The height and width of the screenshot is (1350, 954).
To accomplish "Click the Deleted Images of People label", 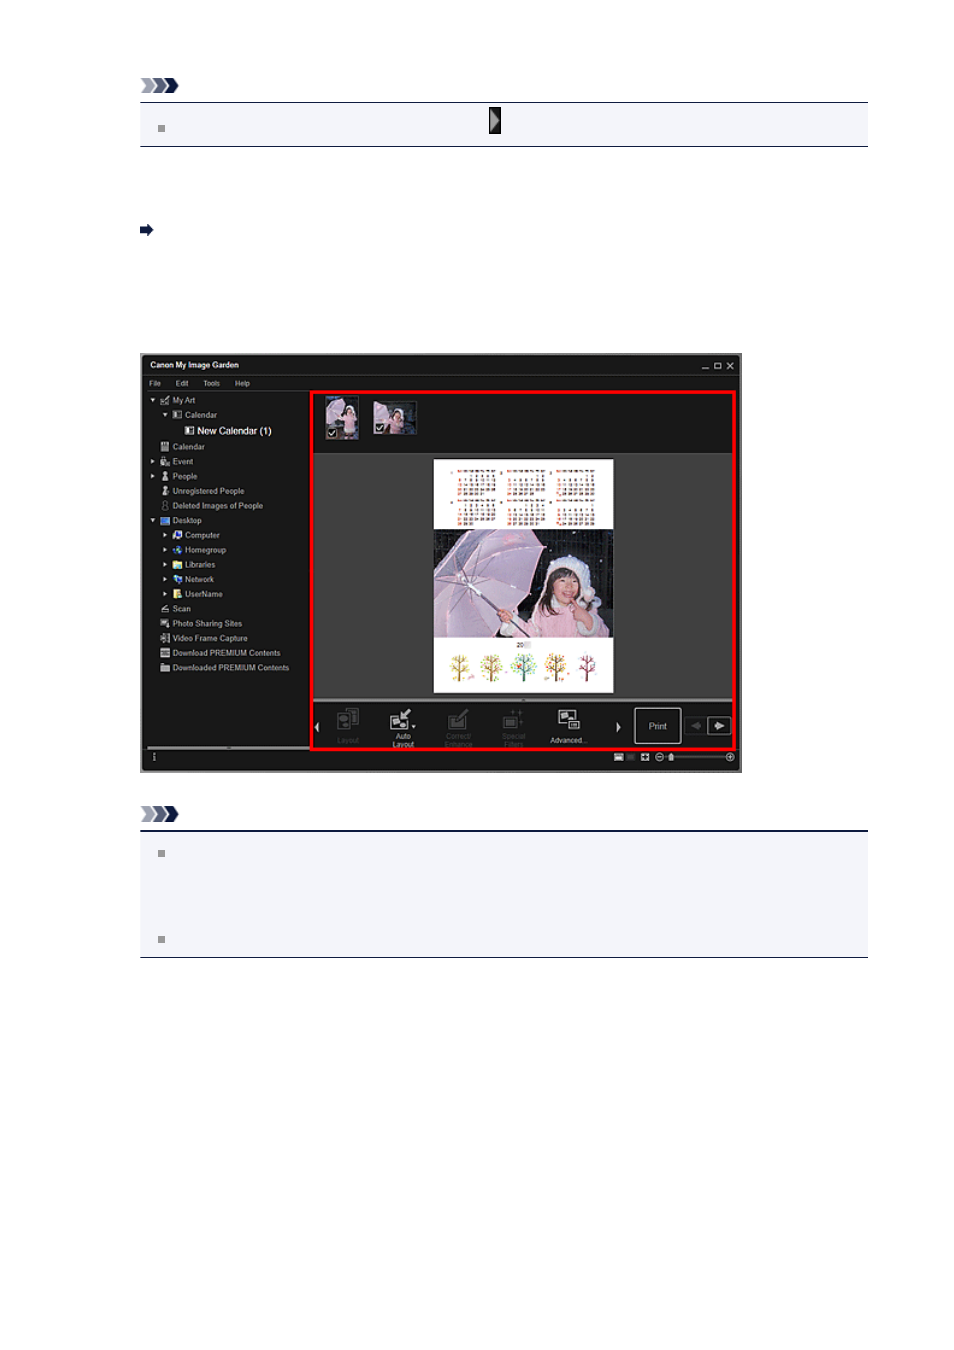I will (x=218, y=506).
